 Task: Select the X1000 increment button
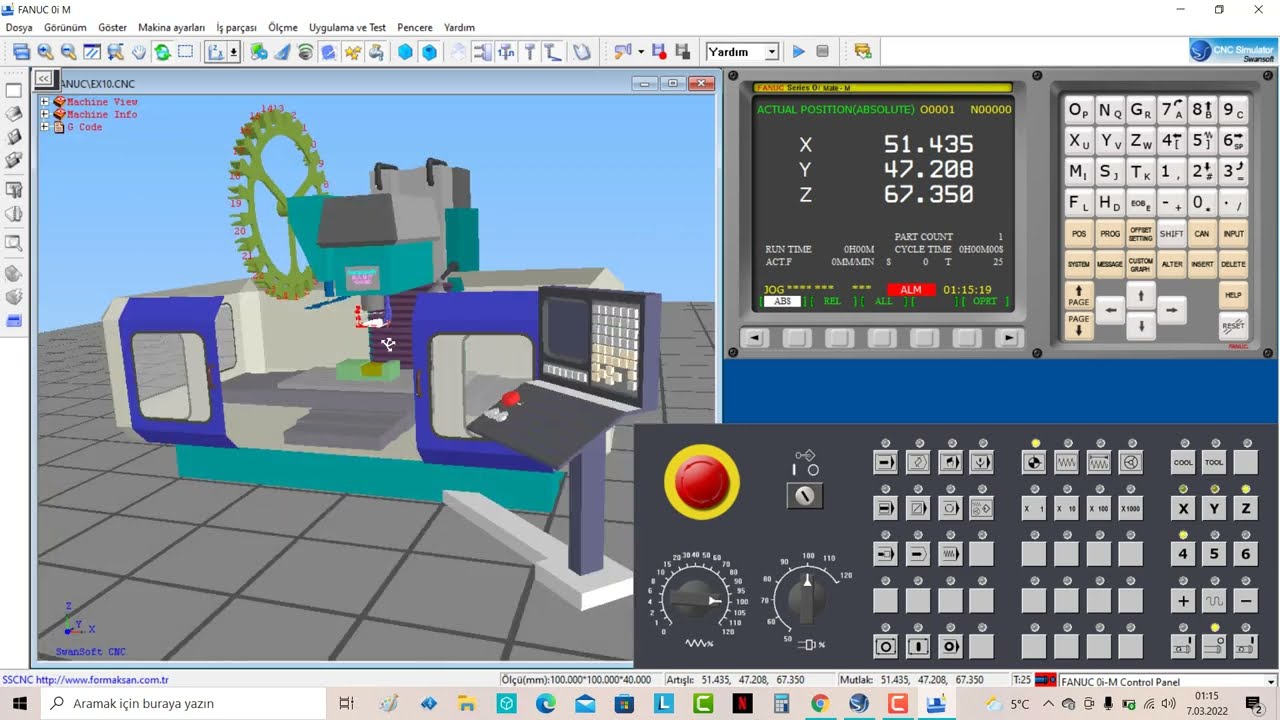coord(1130,509)
